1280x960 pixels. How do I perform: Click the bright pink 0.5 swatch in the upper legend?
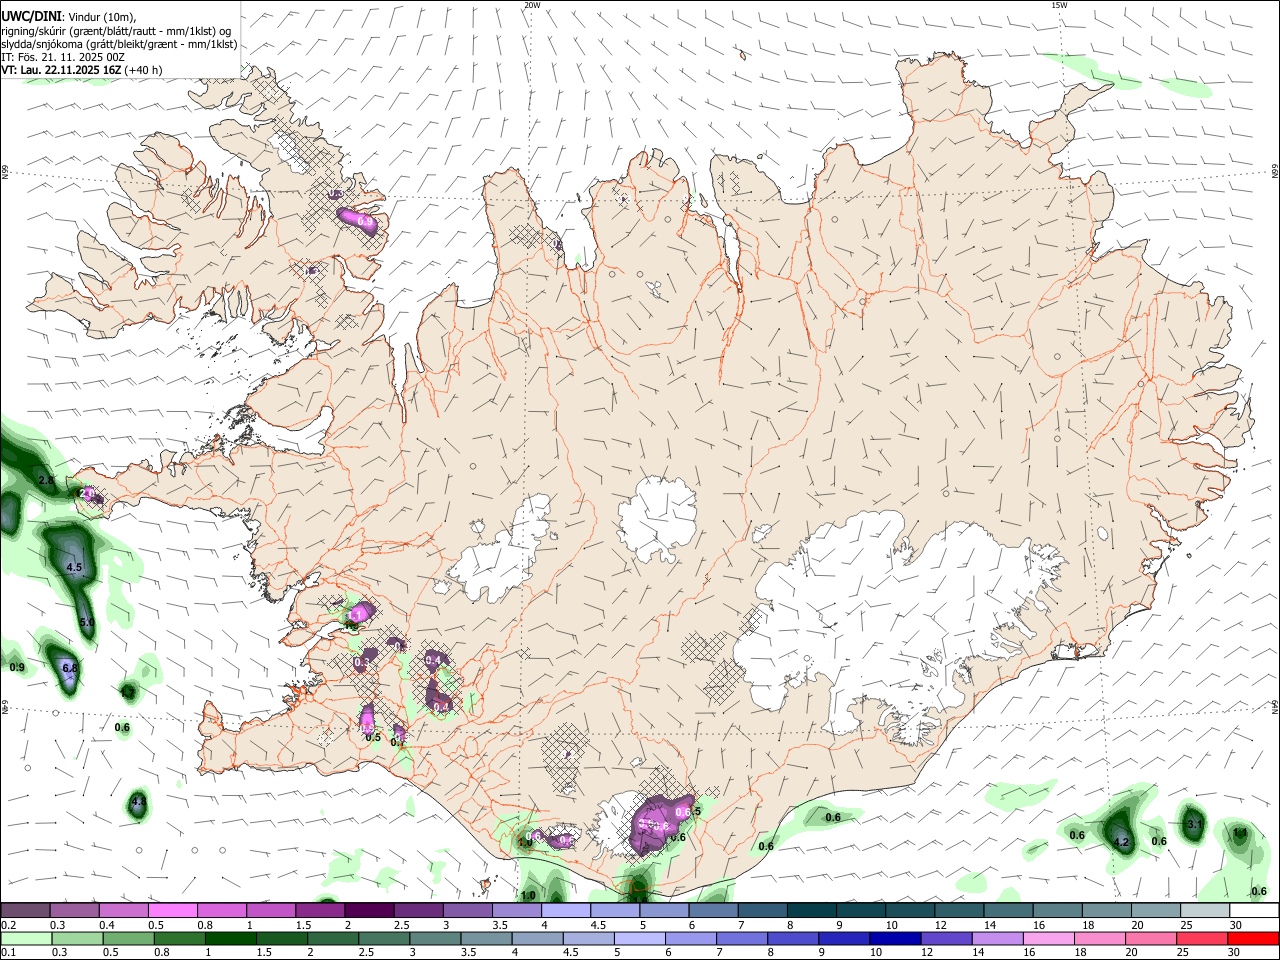tap(172, 910)
